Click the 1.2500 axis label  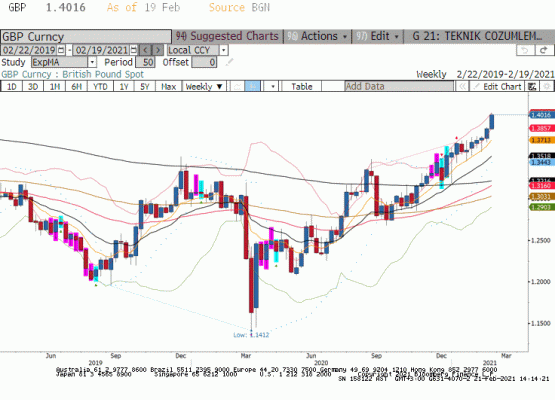542,240
